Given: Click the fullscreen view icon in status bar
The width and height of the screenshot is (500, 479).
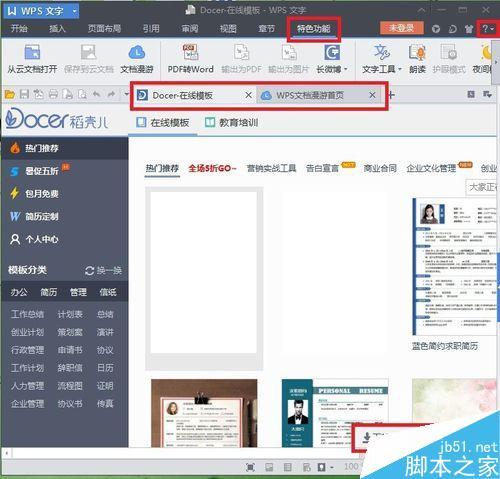Looking at the screenshot, I should click(250, 467).
